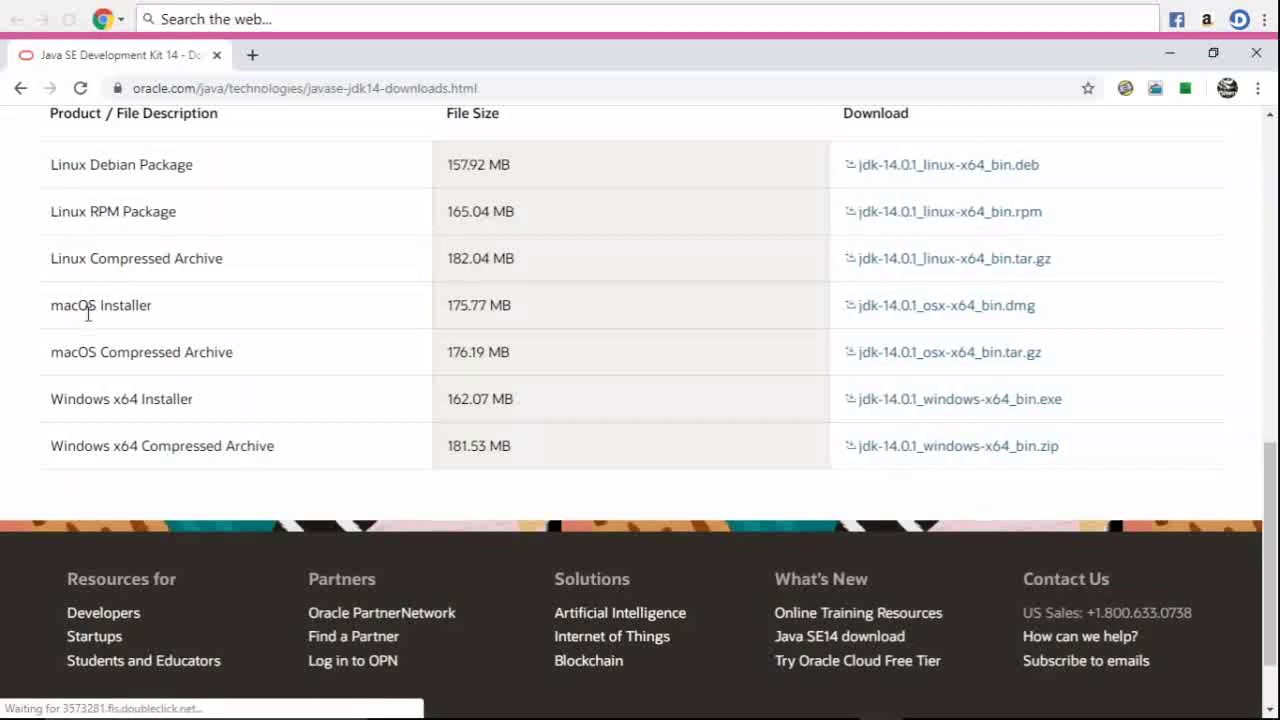1280x720 pixels.
Task: Open the Internet of Things link
Action: coord(612,637)
